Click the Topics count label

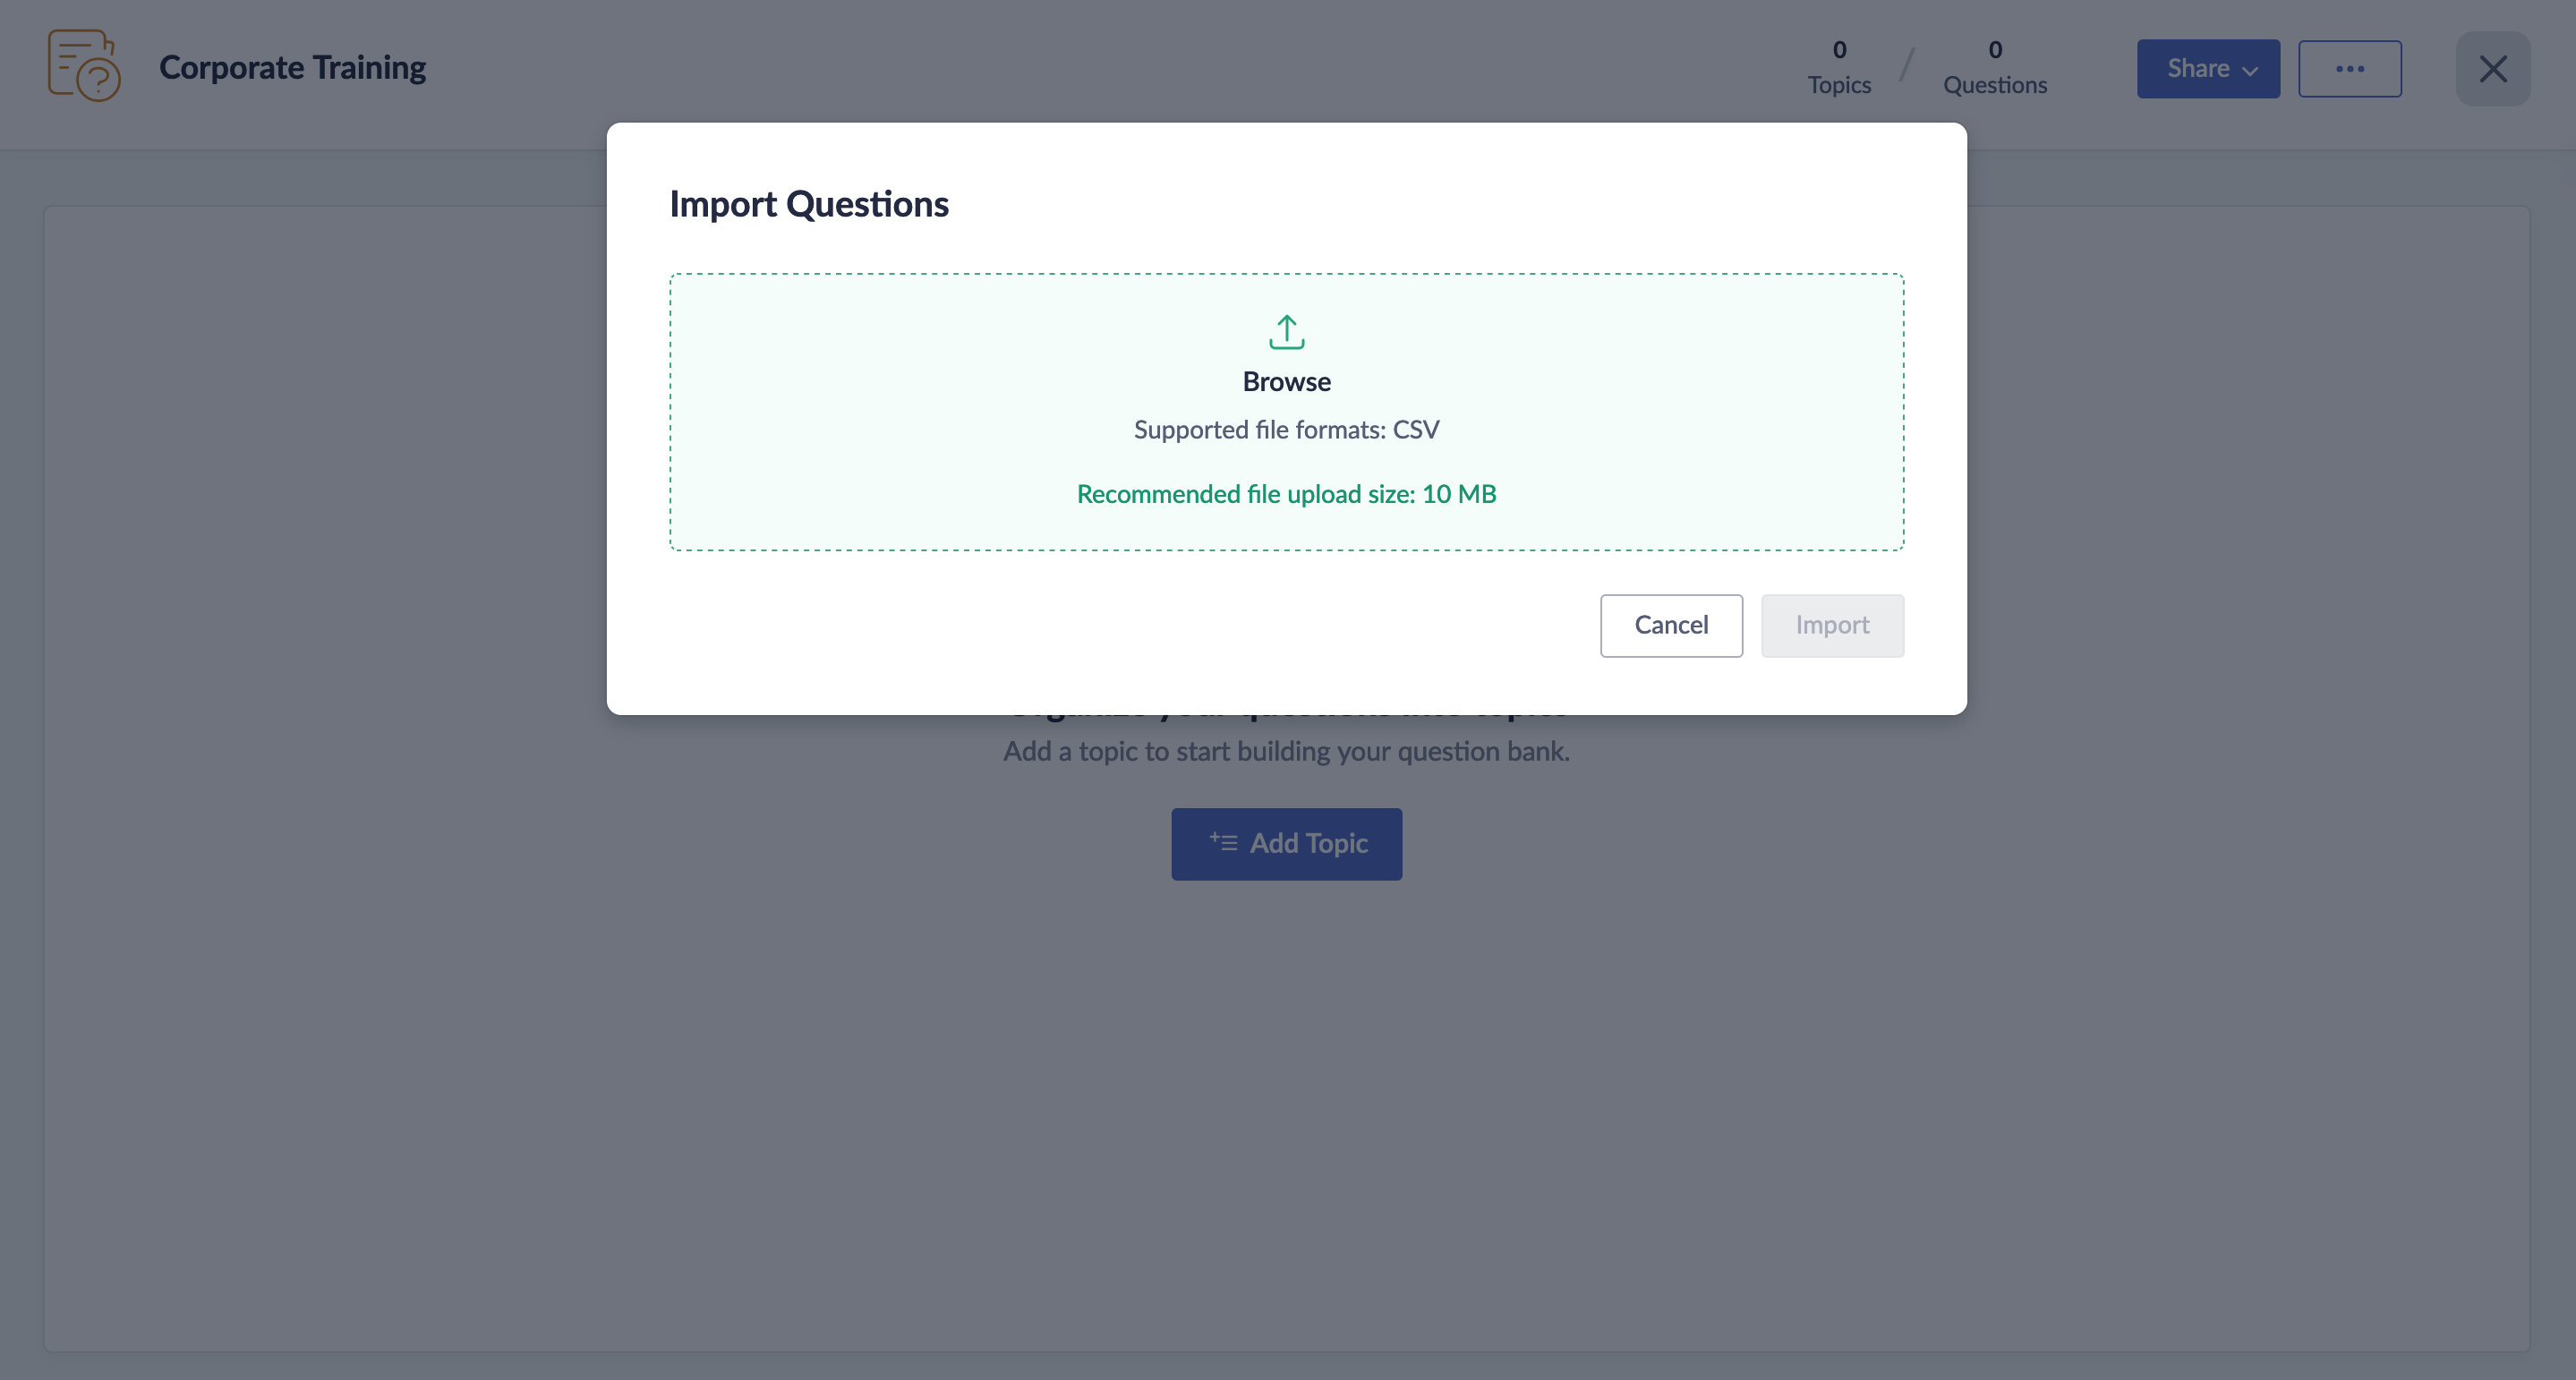point(1838,85)
